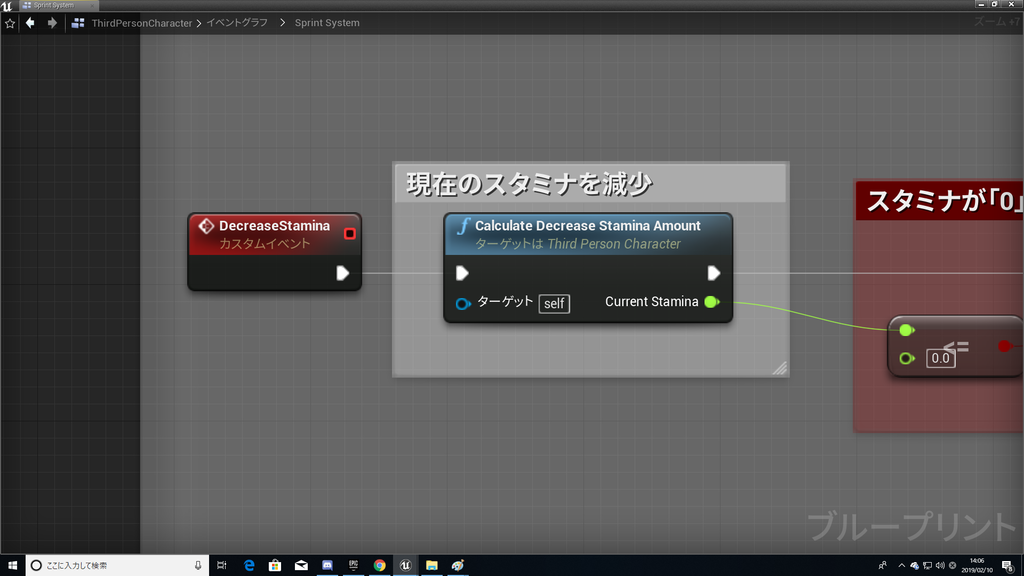Click the Blueprint grid icon in the breadcrumb bar
The width and height of the screenshot is (1024, 576).
76,22
